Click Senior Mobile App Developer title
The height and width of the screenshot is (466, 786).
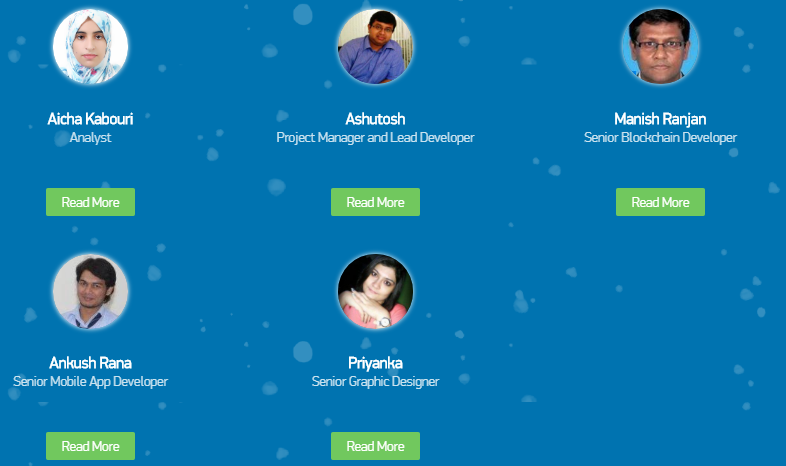(x=90, y=382)
